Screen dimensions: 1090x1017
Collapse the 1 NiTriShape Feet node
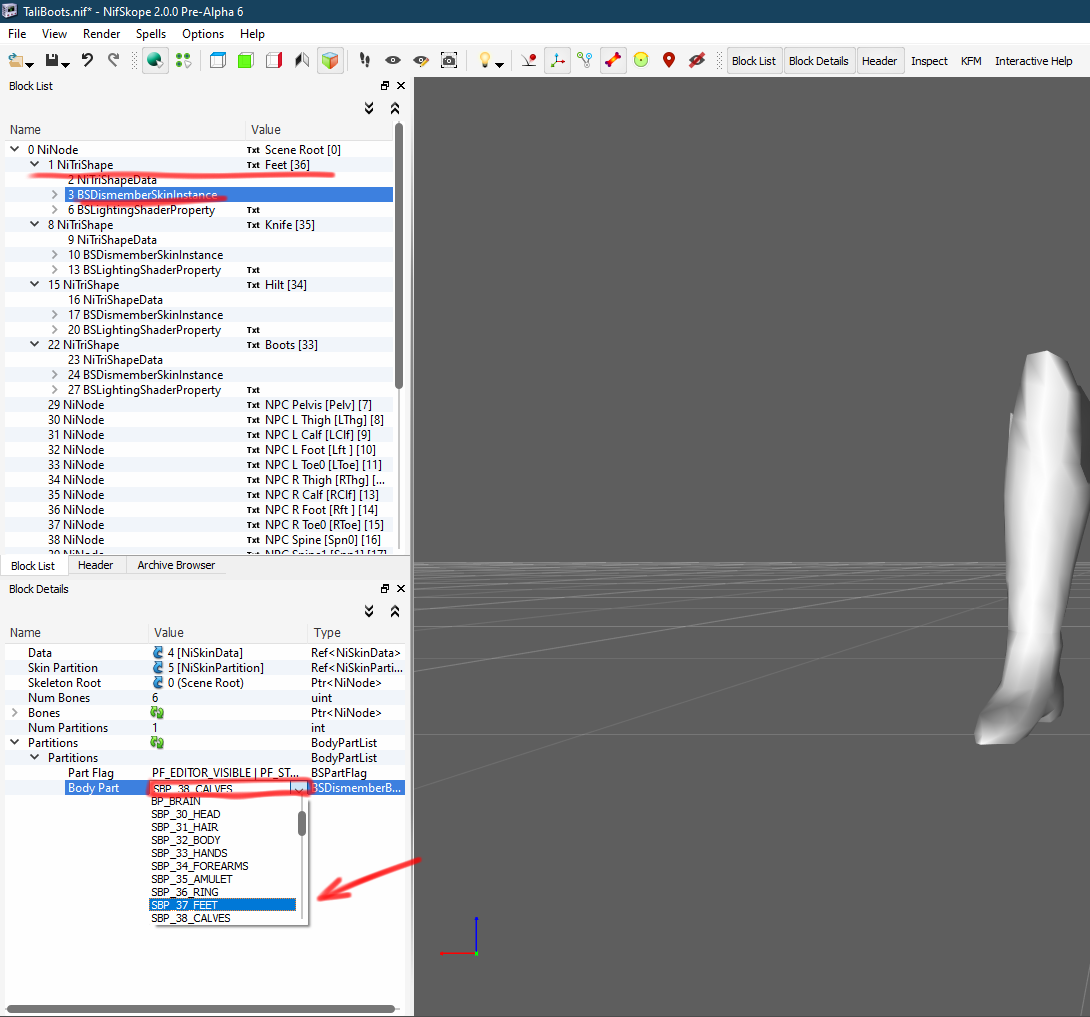click(x=35, y=165)
